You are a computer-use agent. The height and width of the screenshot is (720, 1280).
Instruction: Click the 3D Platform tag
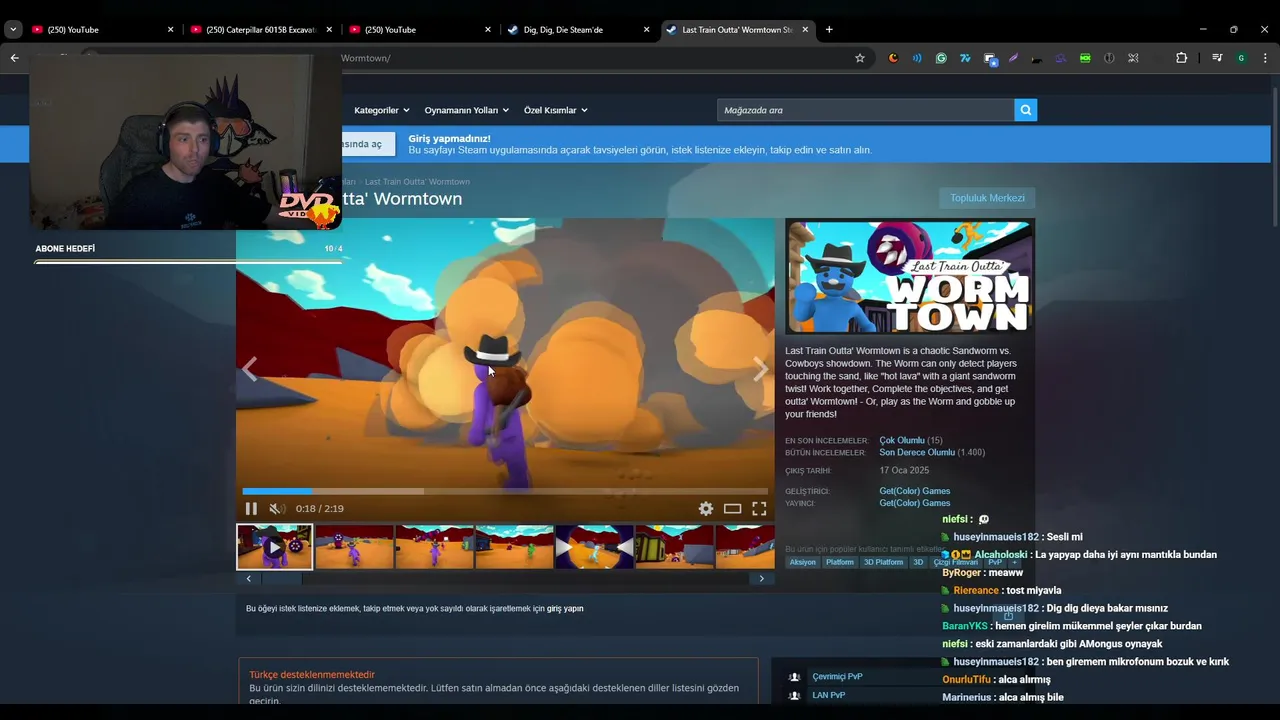(883, 562)
